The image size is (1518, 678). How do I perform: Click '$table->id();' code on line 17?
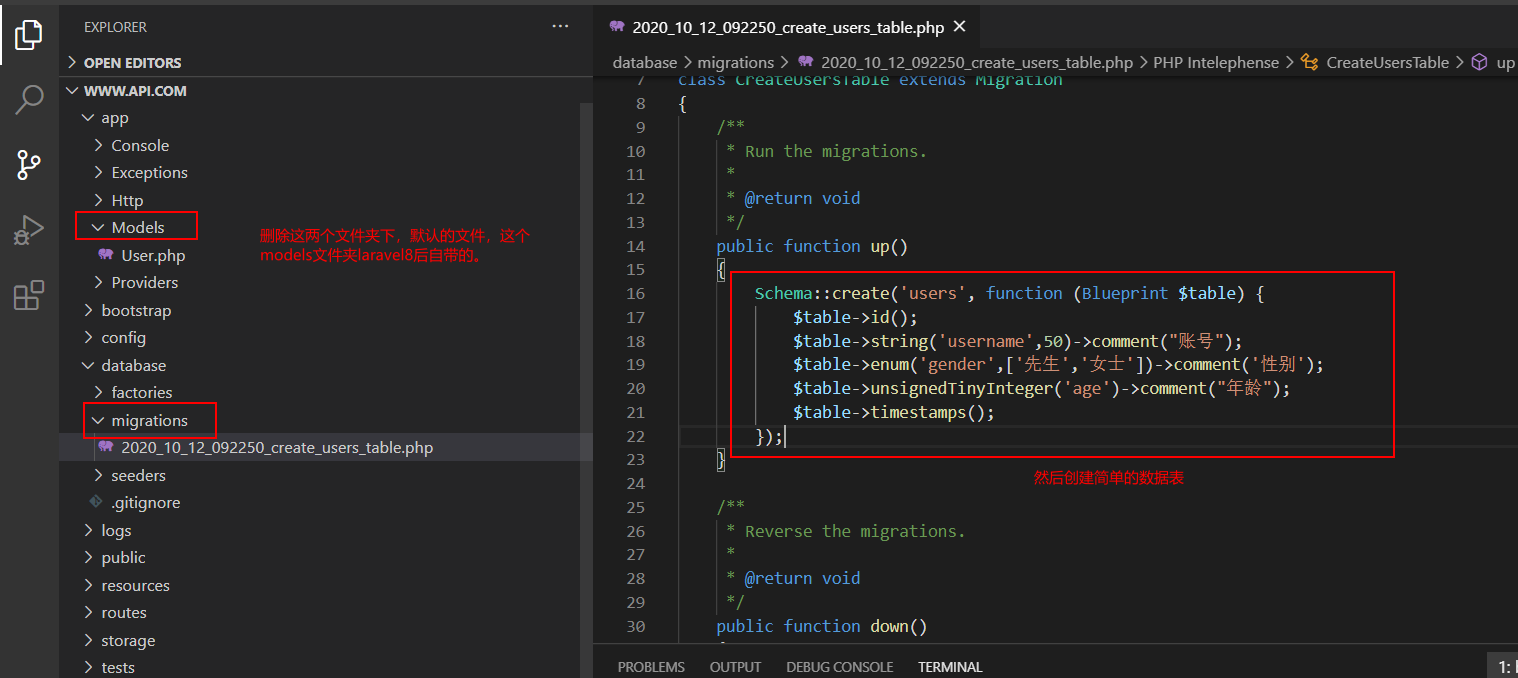tap(855, 317)
